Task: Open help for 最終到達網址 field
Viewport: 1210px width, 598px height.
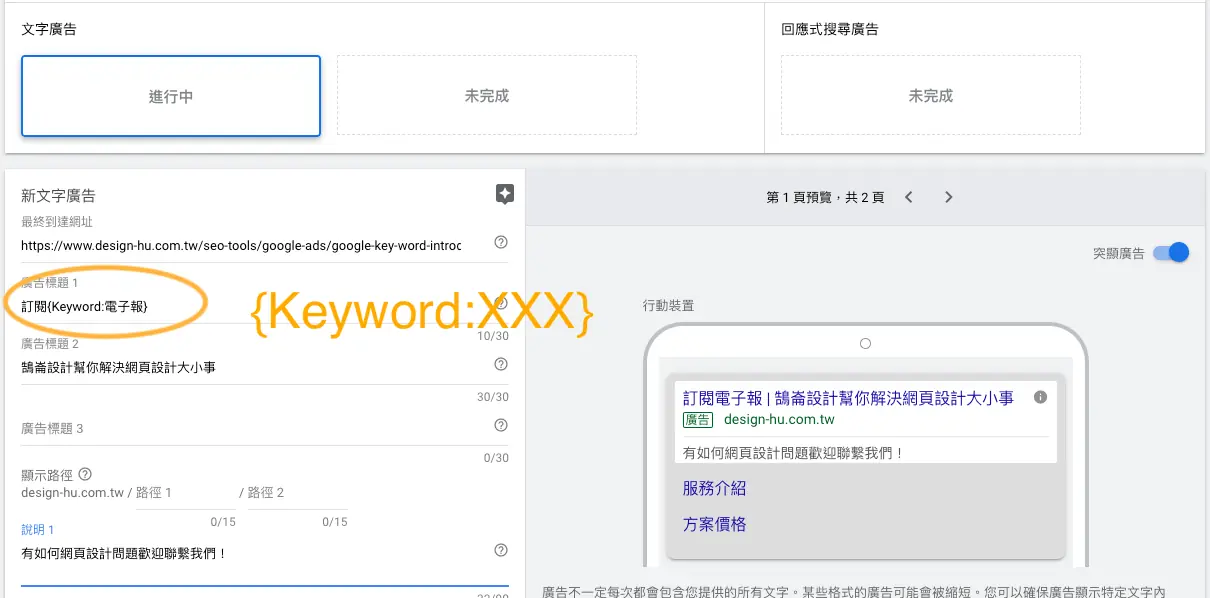Action: [501, 243]
